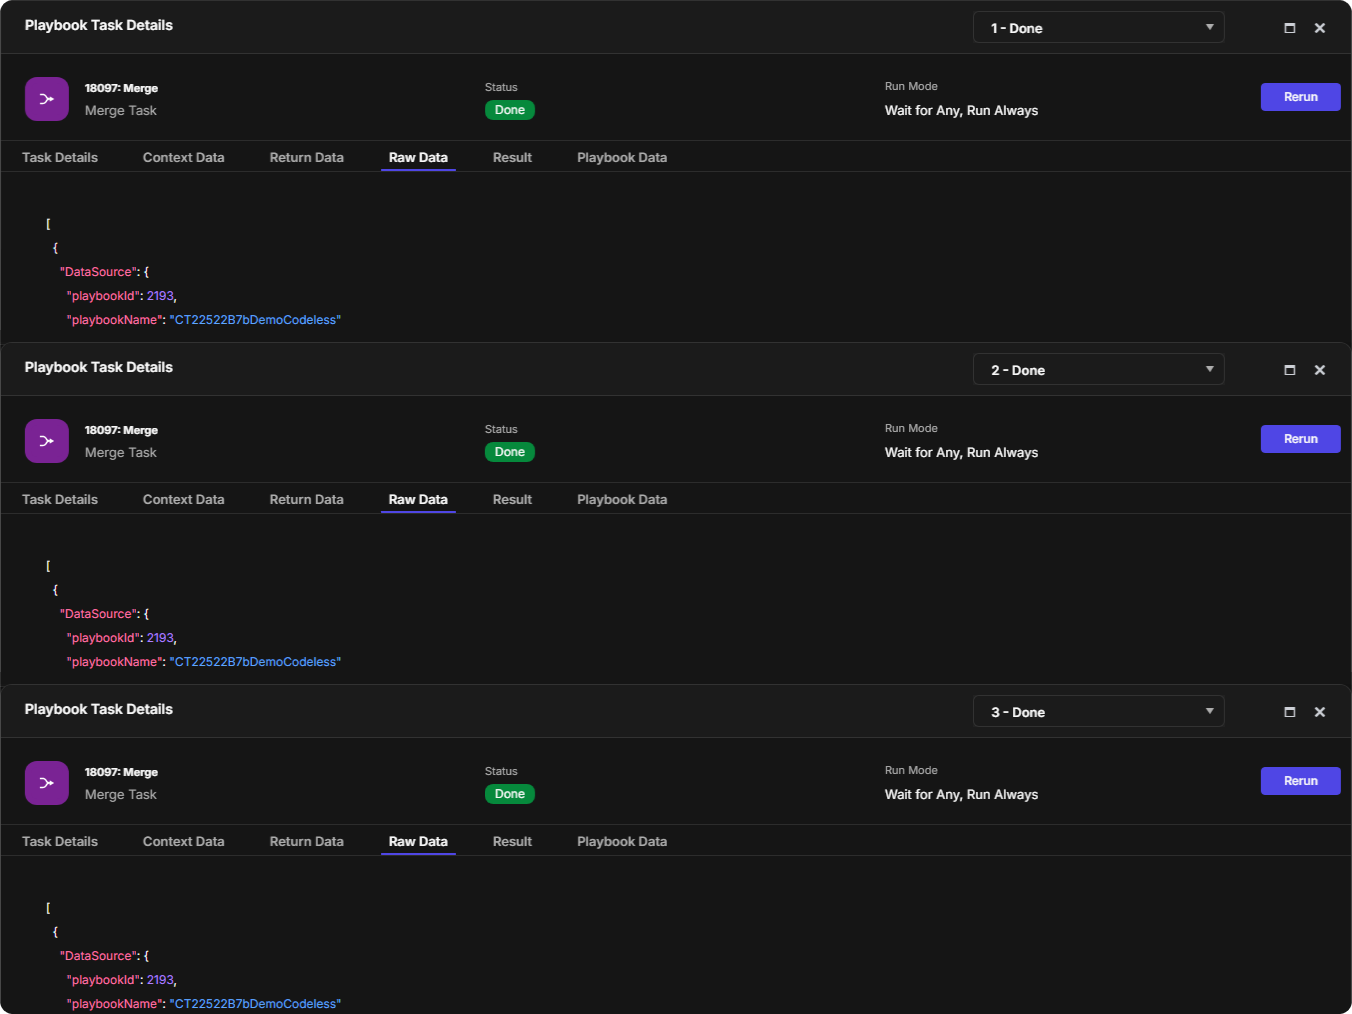The height and width of the screenshot is (1014, 1352).
Task: Open the "2 - Done" run selector dropdown
Action: point(1099,370)
